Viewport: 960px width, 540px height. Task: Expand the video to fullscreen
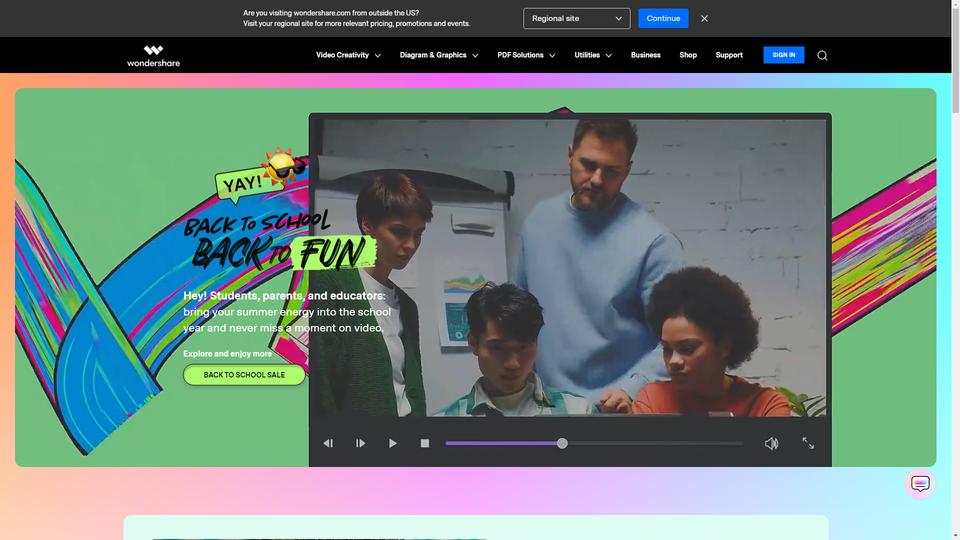pos(808,443)
